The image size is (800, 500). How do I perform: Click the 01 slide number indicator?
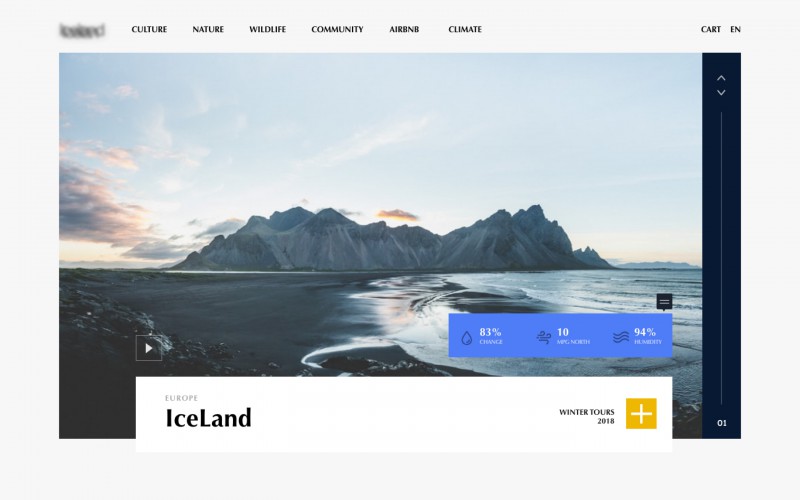(x=722, y=423)
